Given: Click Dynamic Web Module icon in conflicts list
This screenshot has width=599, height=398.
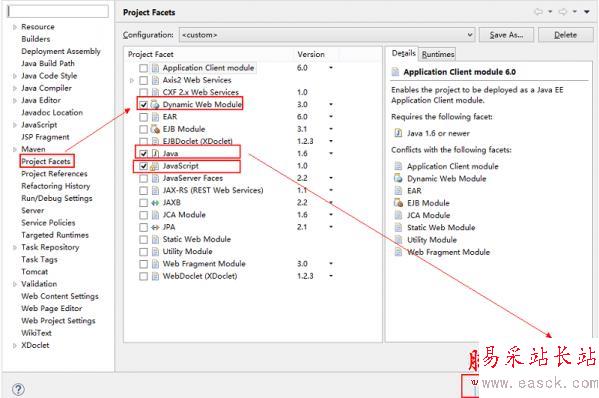Looking at the screenshot, I should click(398, 178).
